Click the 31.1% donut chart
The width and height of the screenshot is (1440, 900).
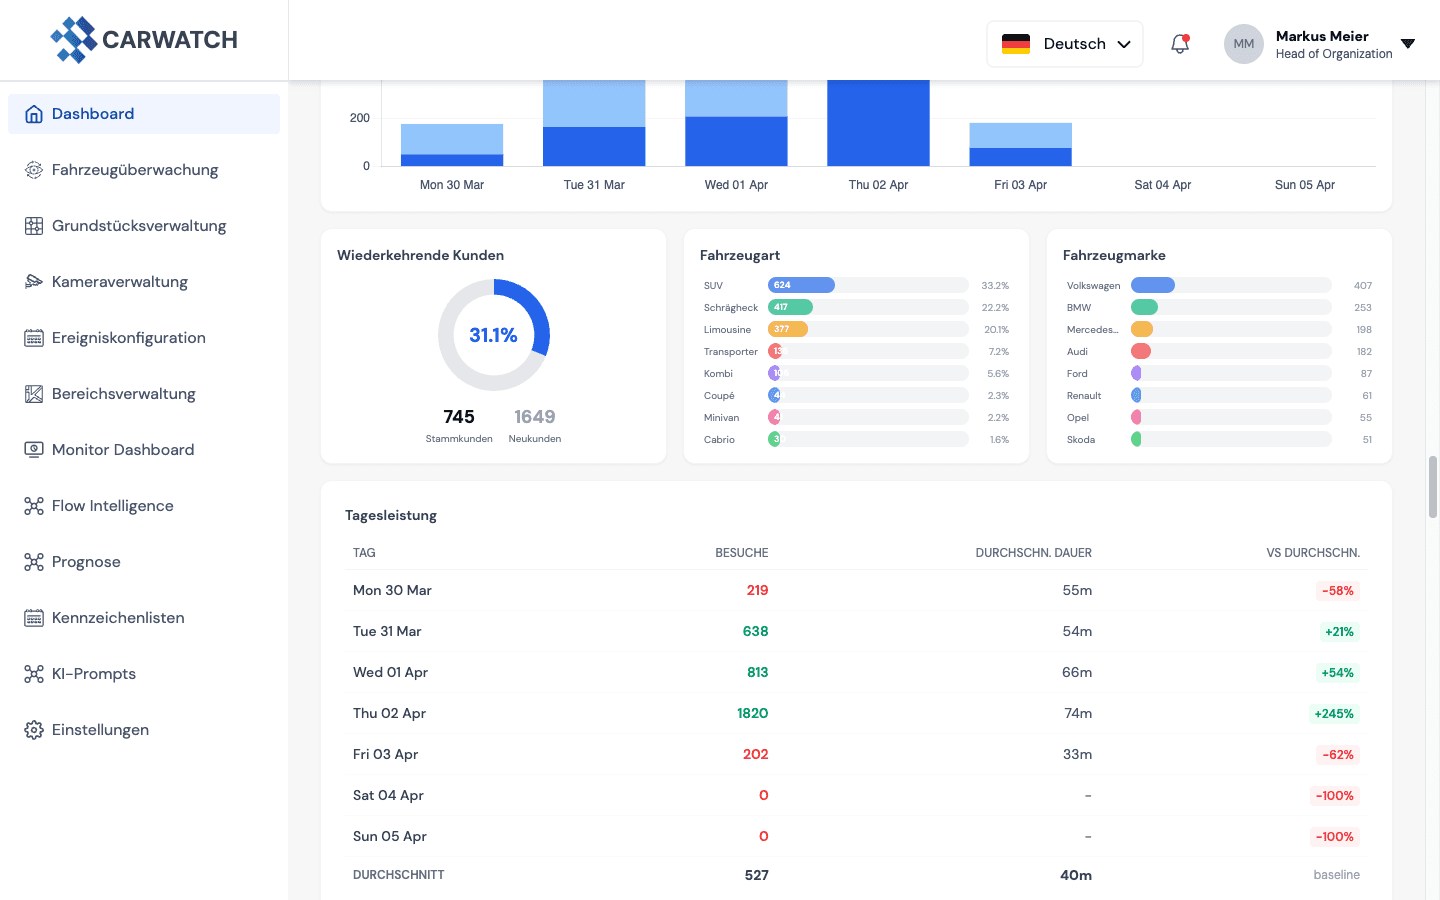click(x=493, y=335)
